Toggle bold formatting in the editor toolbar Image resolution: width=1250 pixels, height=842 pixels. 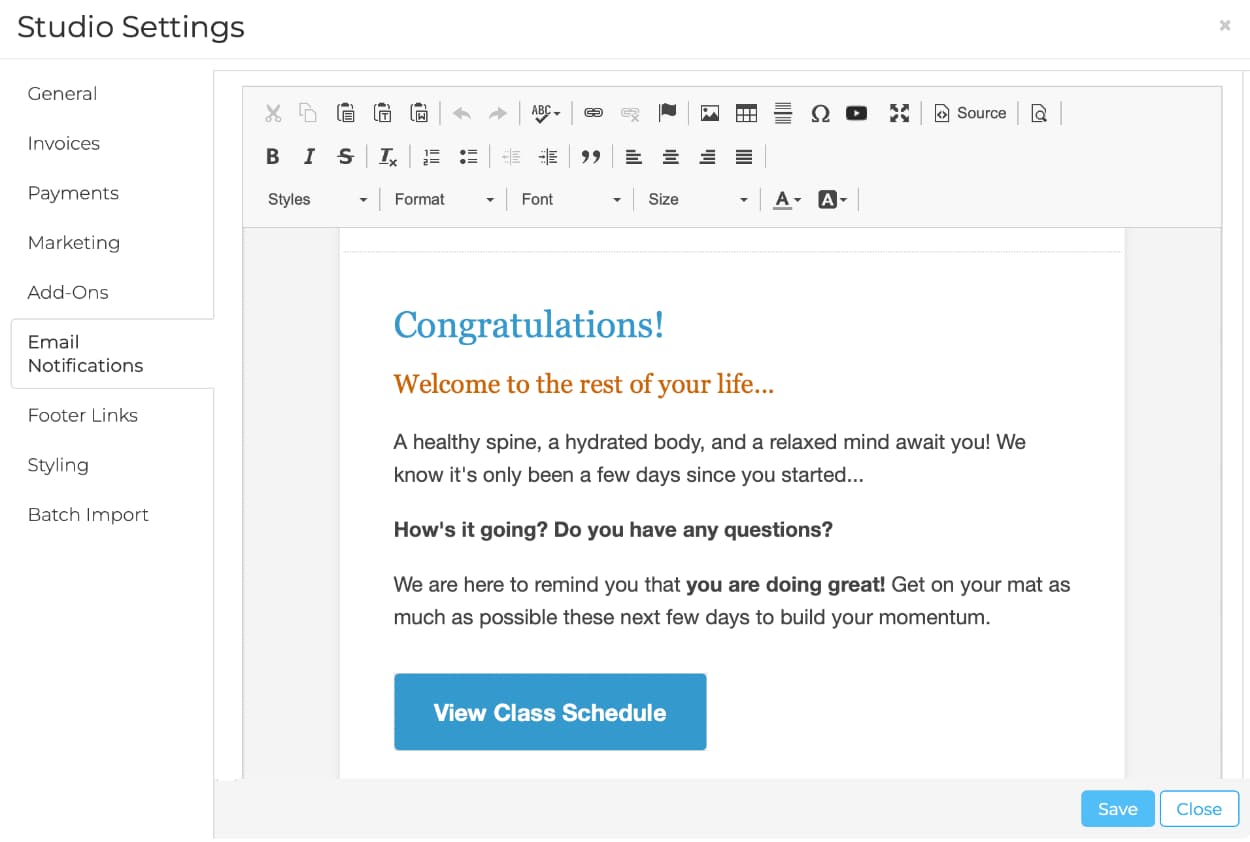(272, 156)
